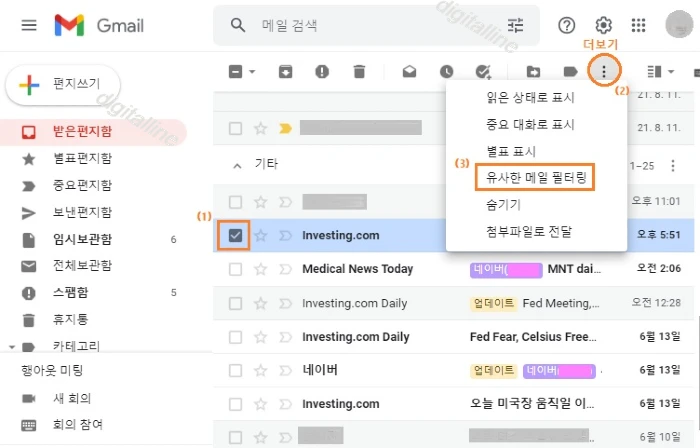
Task: Check the Medical News Today mail checkbox
Action: [x=235, y=269]
